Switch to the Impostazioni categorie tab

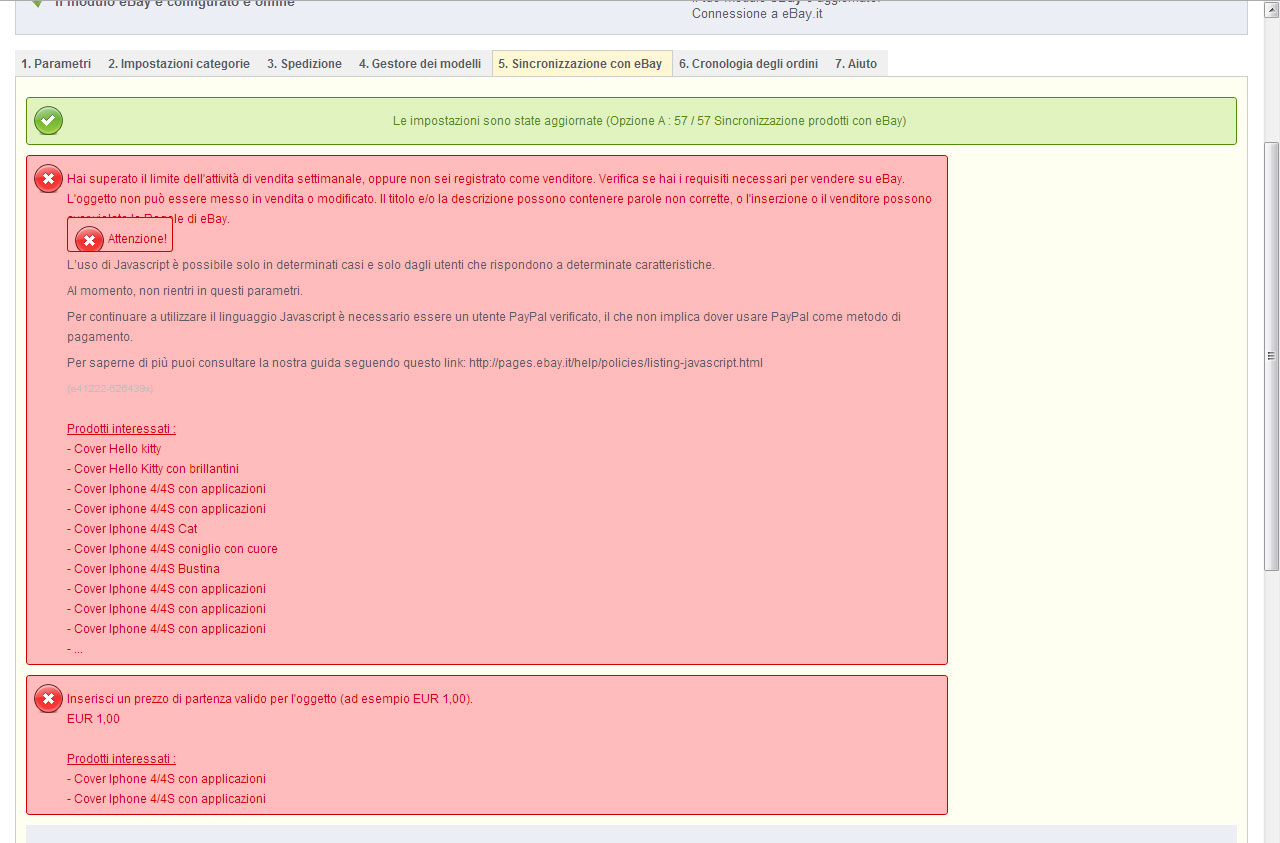(x=179, y=64)
